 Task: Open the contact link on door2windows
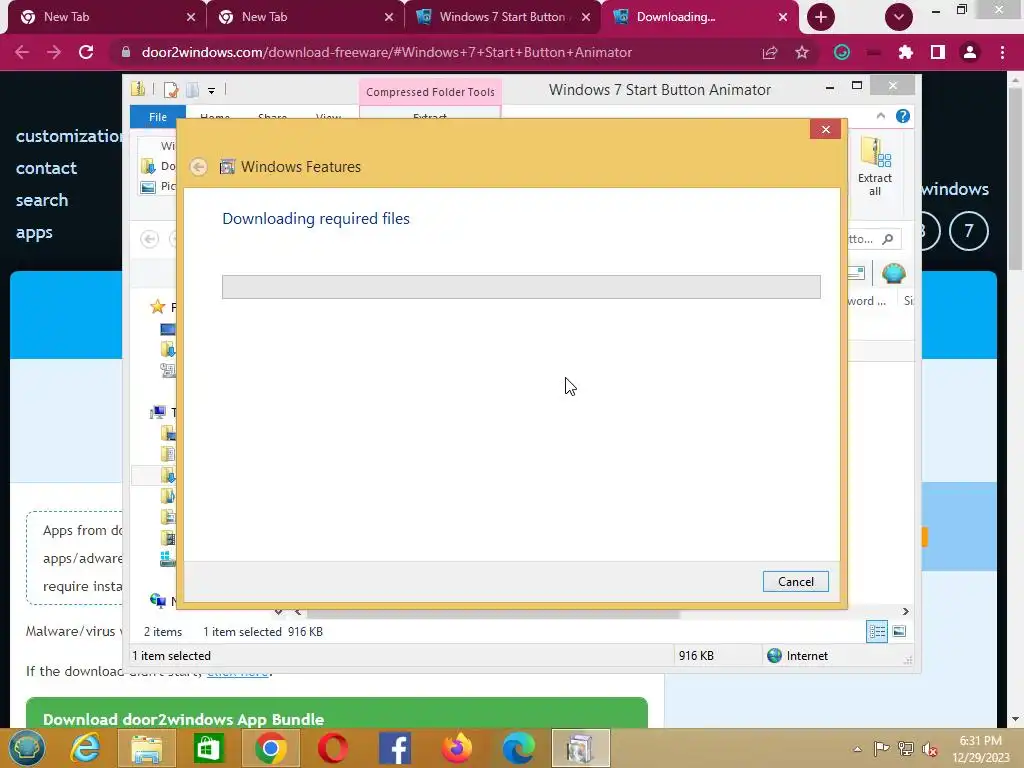[x=46, y=168]
